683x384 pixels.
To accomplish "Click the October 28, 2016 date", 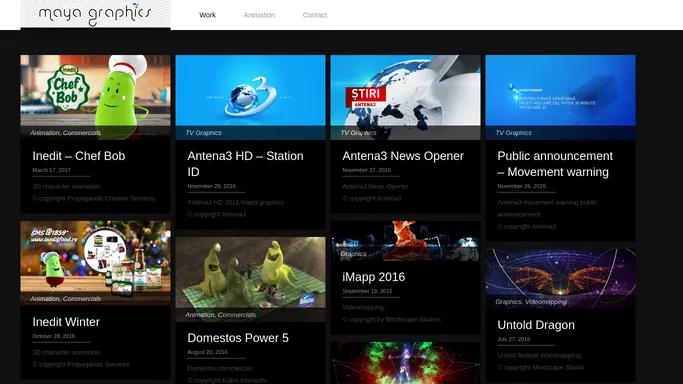I will pyautogui.click(x=54, y=336).
